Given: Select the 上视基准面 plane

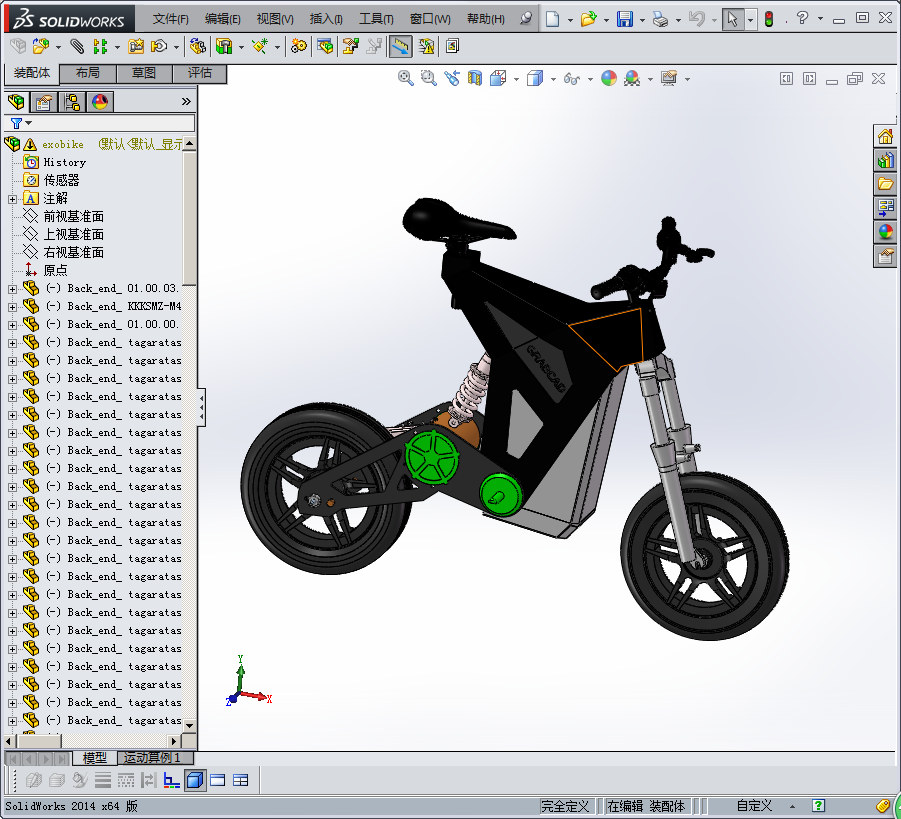Looking at the screenshot, I should point(74,234).
